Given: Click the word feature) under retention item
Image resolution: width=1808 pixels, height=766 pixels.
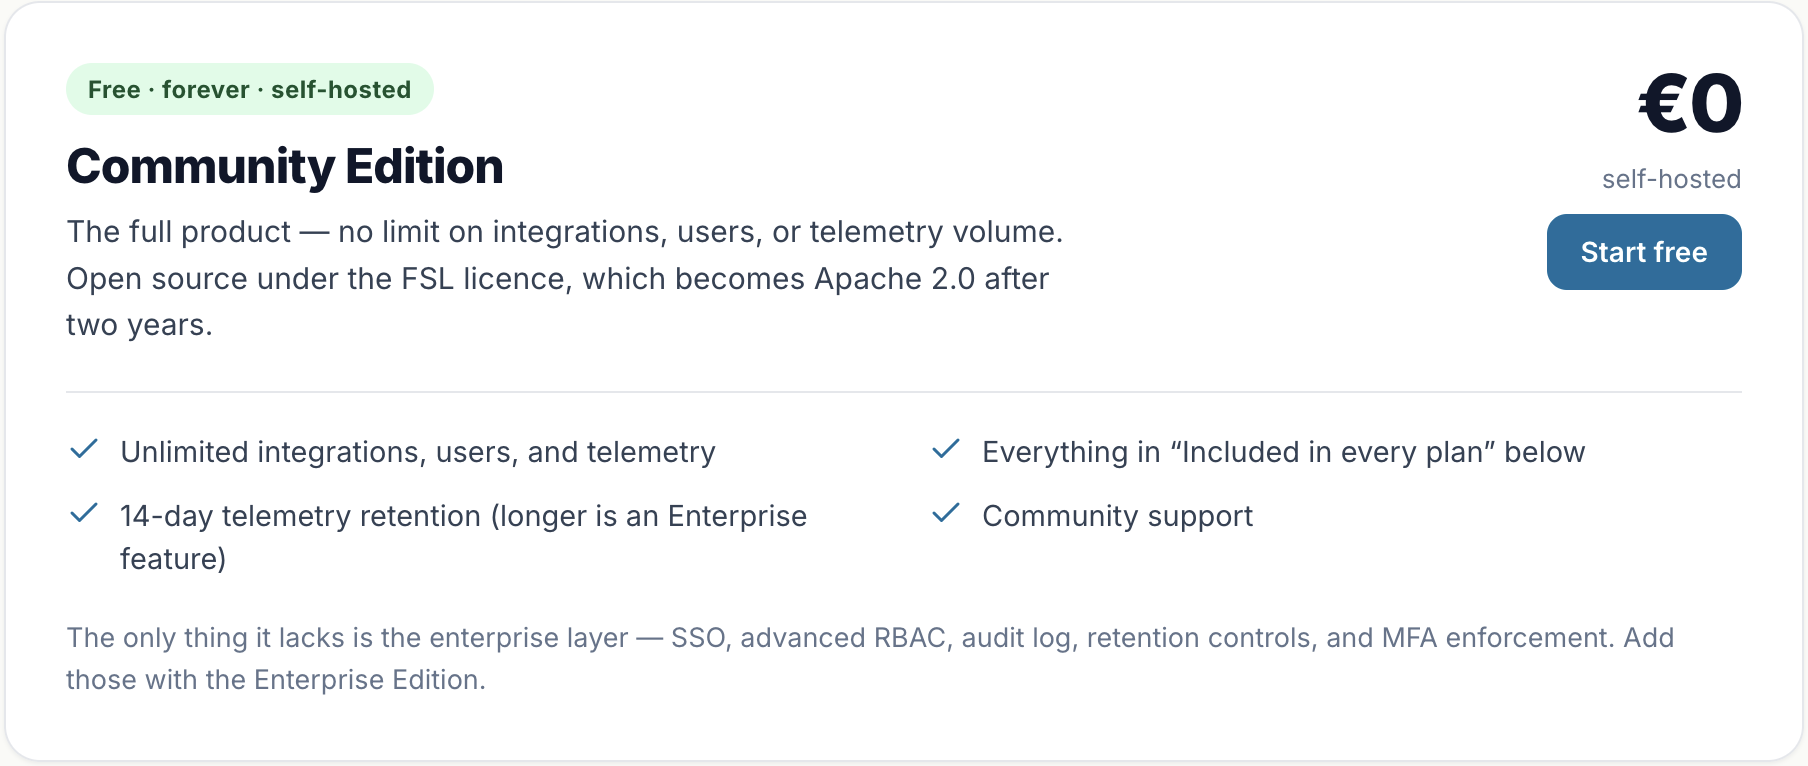Looking at the screenshot, I should pyautogui.click(x=173, y=559).
